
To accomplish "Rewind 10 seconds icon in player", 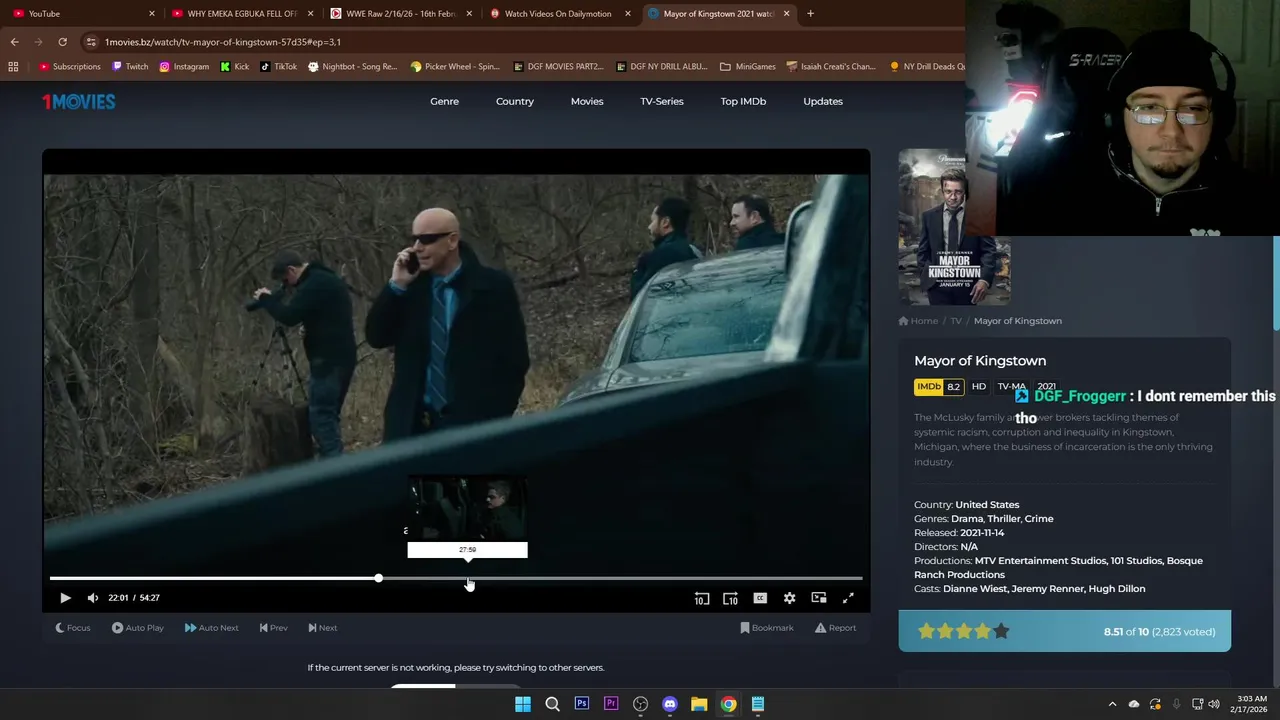I will 702,598.
